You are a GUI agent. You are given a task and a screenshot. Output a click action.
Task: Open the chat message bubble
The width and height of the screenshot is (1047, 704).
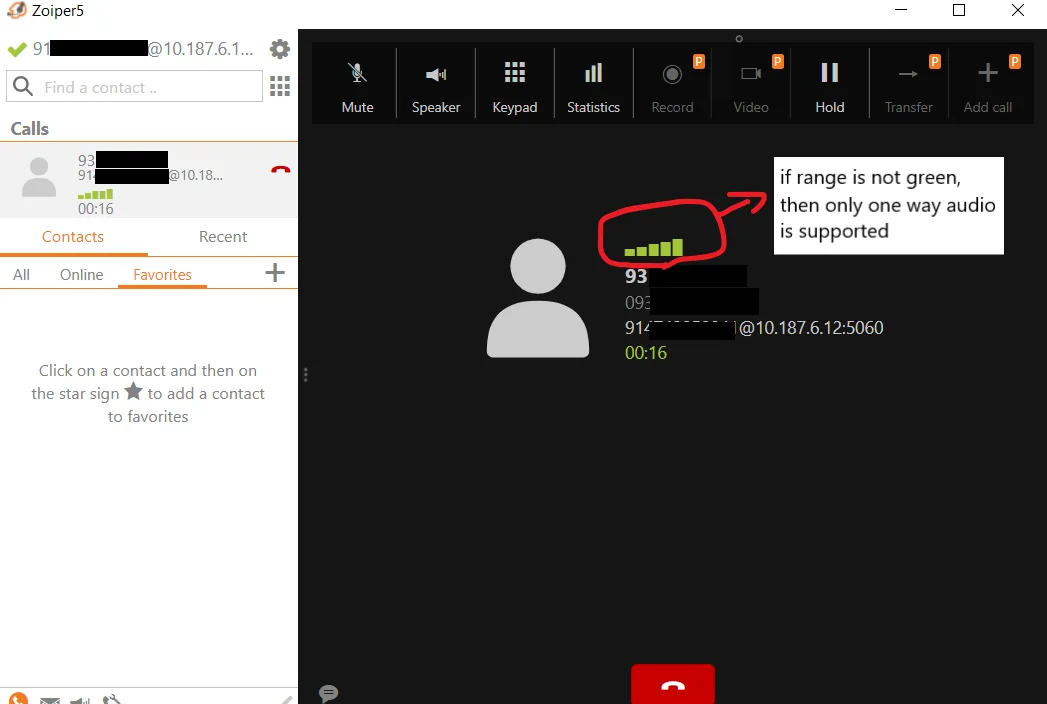pos(328,693)
